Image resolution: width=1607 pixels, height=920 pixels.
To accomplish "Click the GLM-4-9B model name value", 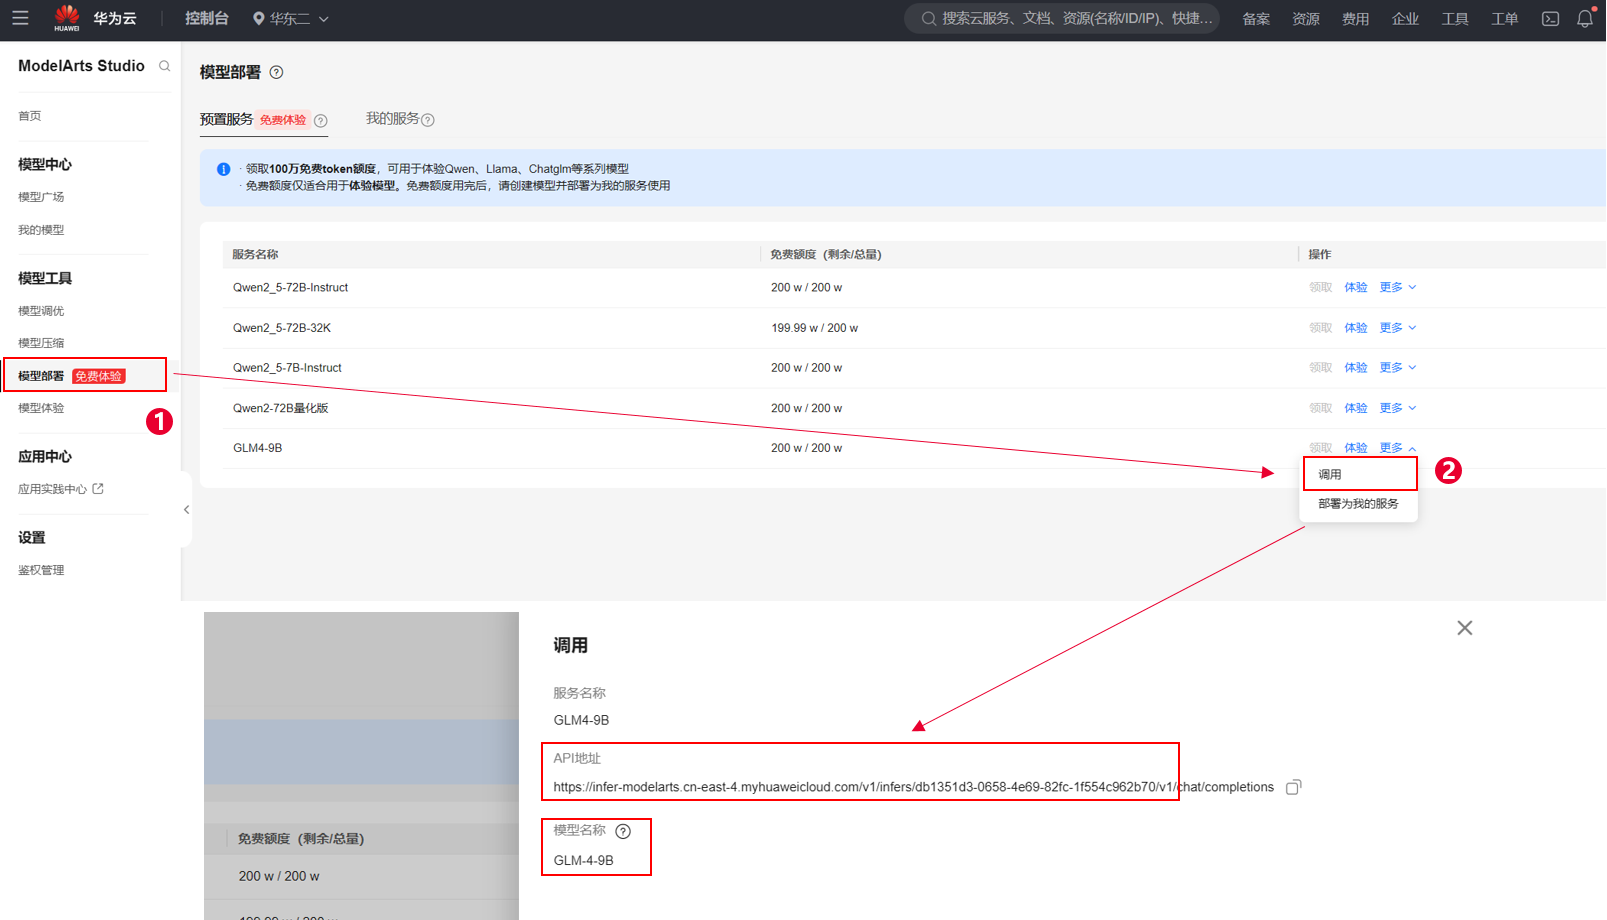I will 584,860.
